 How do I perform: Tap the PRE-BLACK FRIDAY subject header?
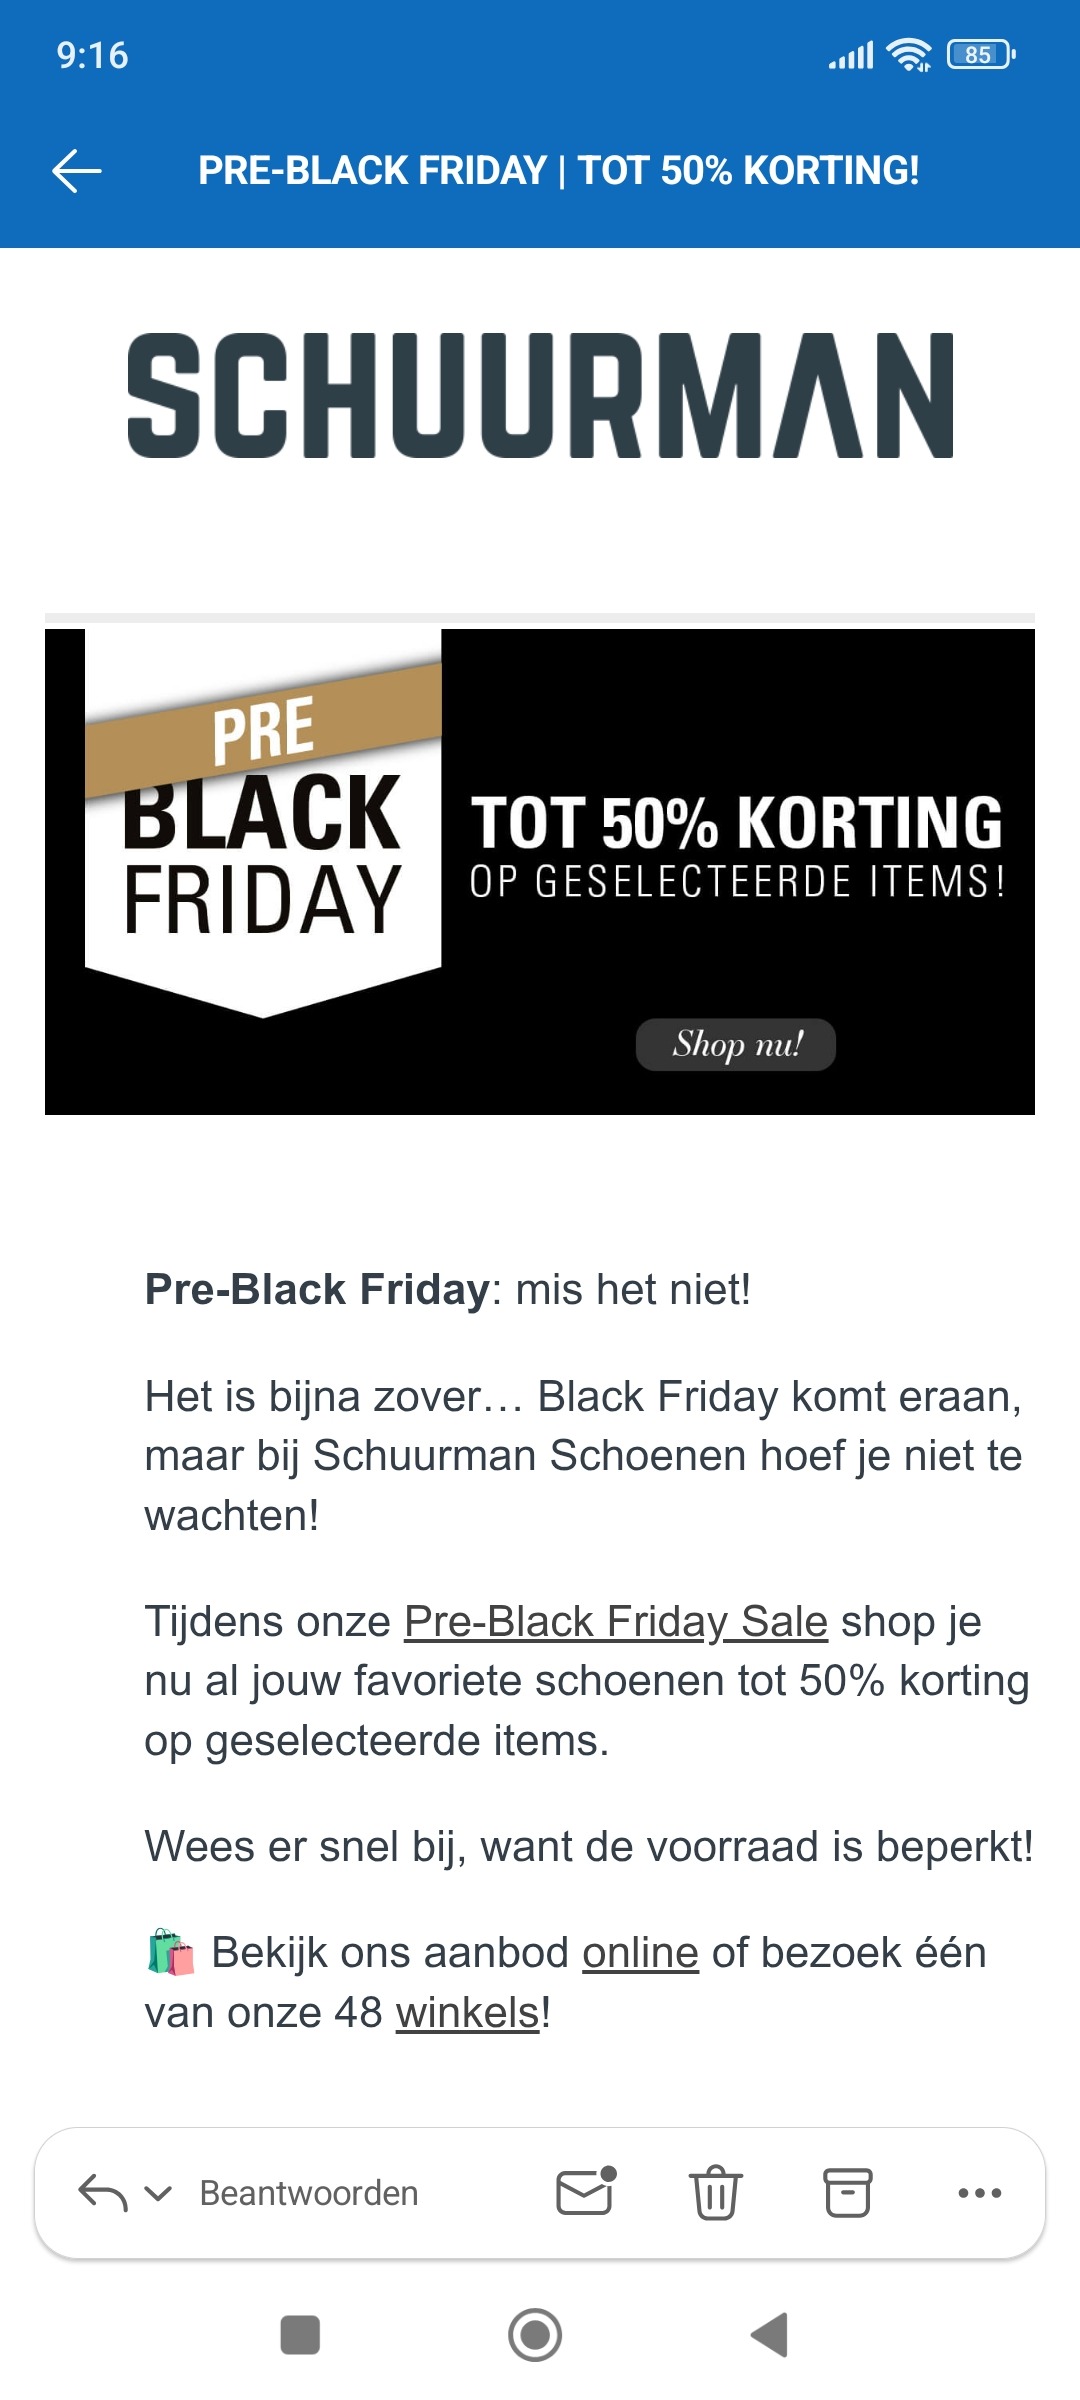pyautogui.click(x=558, y=172)
